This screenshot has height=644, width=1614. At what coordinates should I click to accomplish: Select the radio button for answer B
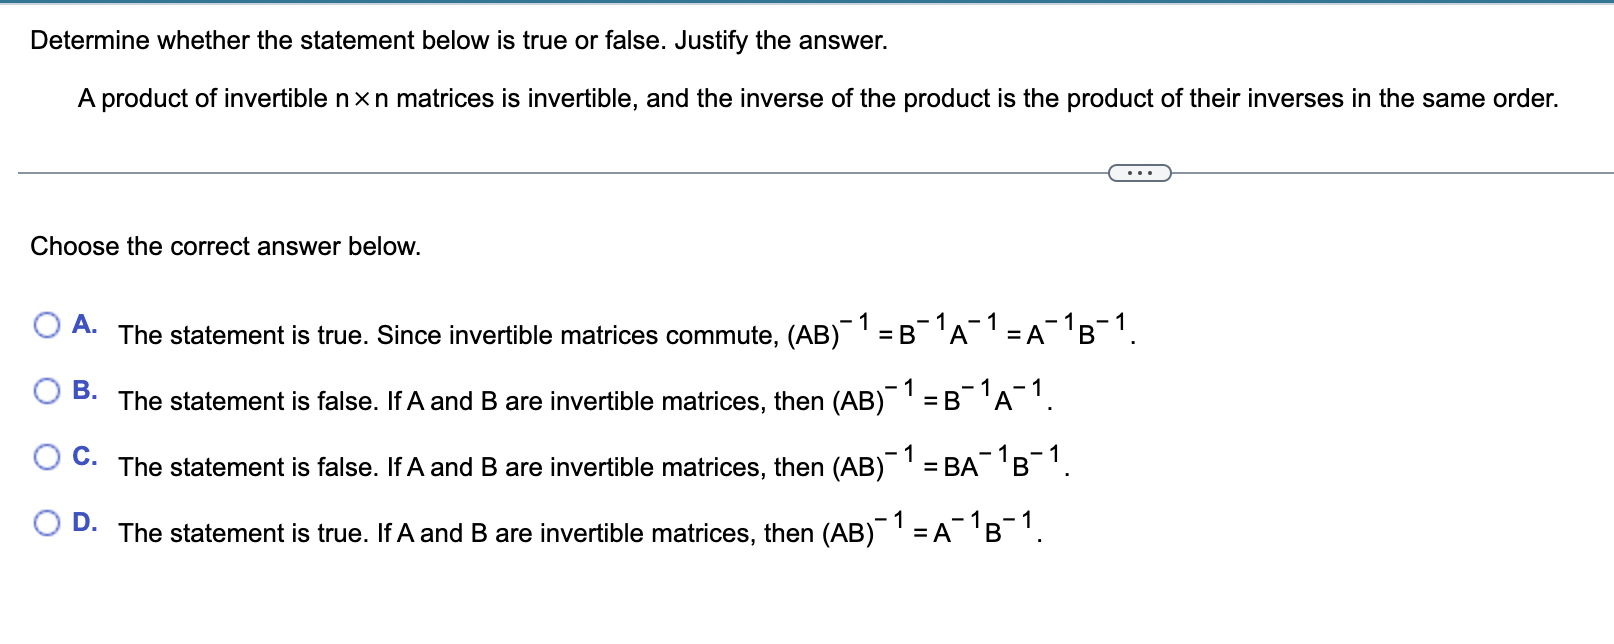46,389
